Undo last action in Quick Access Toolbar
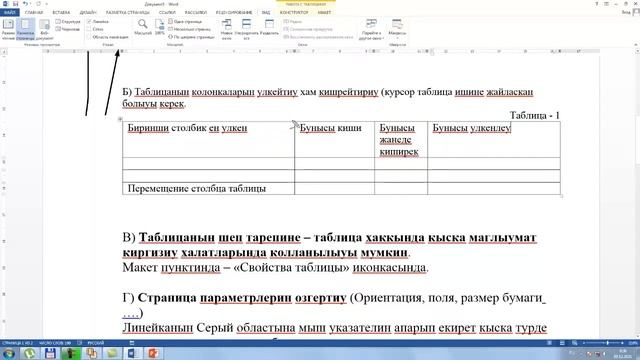This screenshot has height=360, width=640. tap(25, 4)
